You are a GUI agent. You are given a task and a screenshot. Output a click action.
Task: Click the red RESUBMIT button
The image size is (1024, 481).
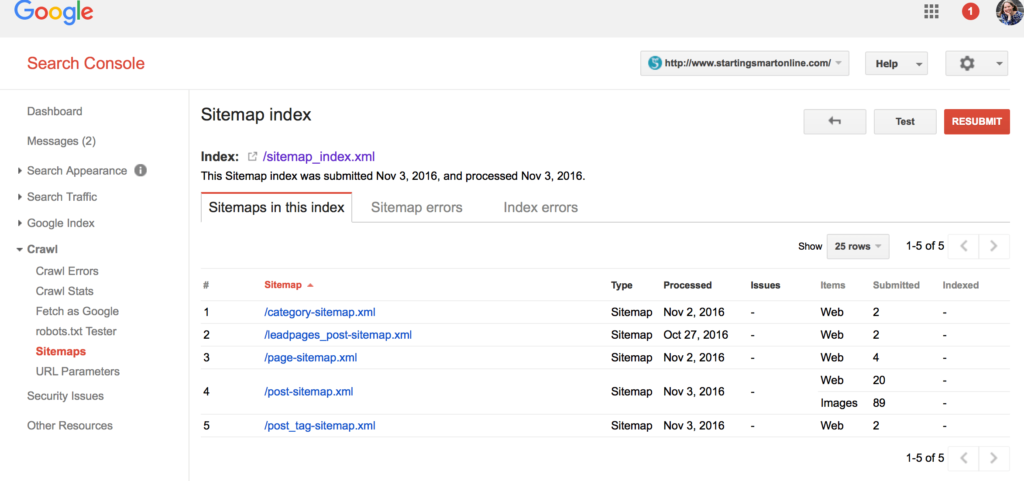(x=977, y=121)
